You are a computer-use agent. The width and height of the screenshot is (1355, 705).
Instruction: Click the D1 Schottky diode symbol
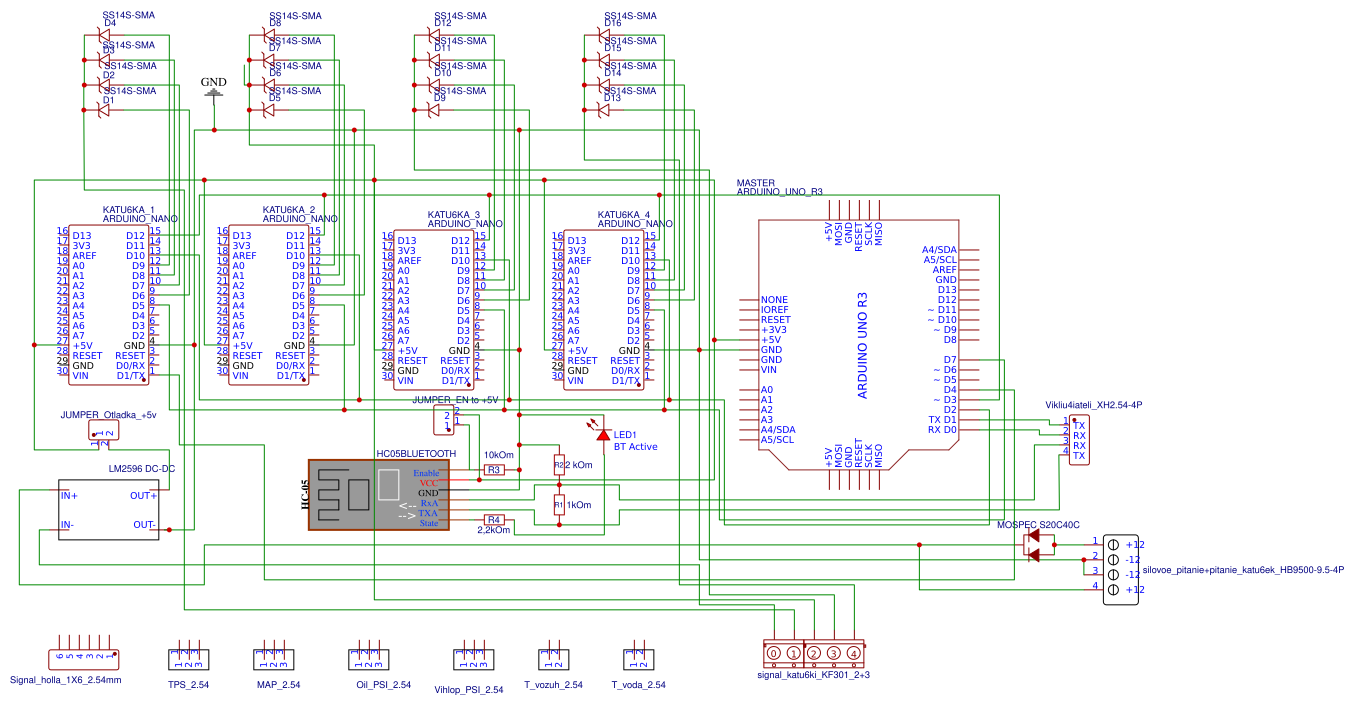click(x=103, y=110)
